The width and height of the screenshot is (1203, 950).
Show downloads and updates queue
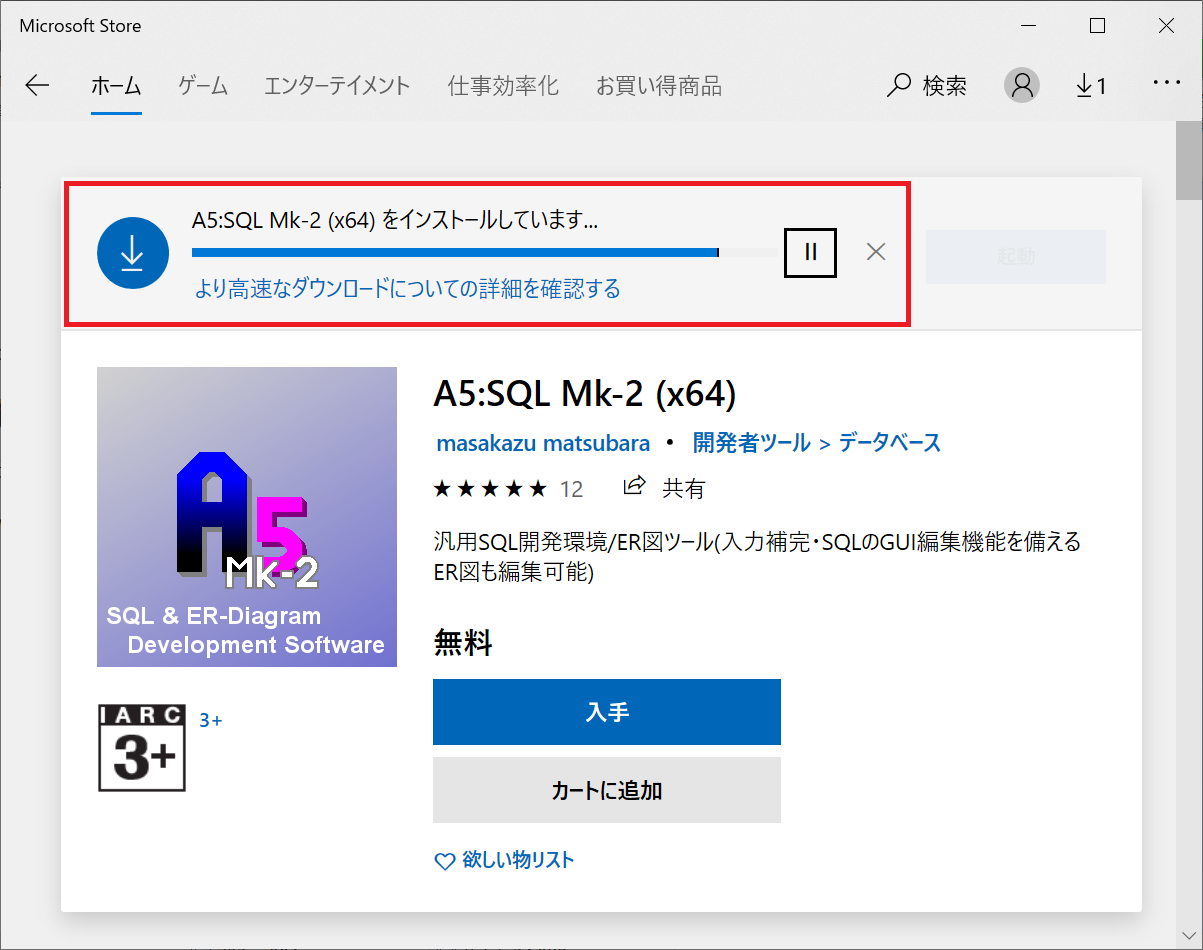(1091, 86)
